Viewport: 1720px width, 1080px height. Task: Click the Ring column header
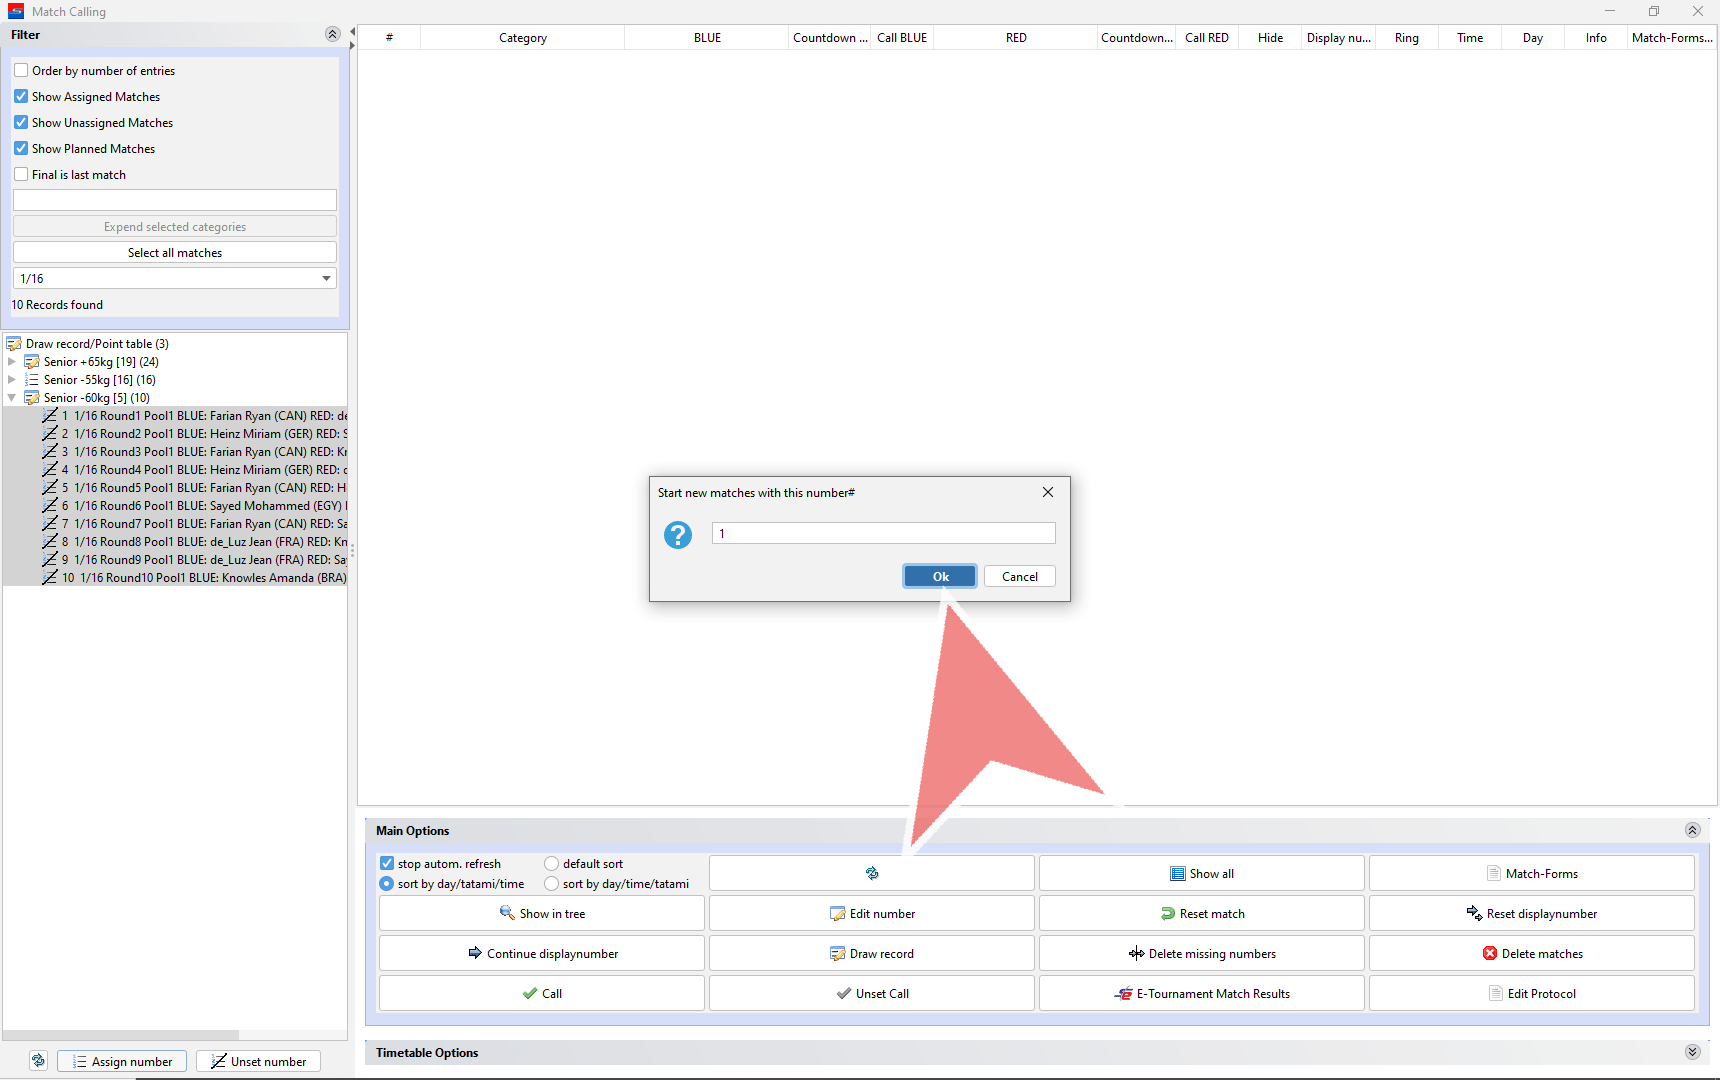pyautogui.click(x=1406, y=38)
